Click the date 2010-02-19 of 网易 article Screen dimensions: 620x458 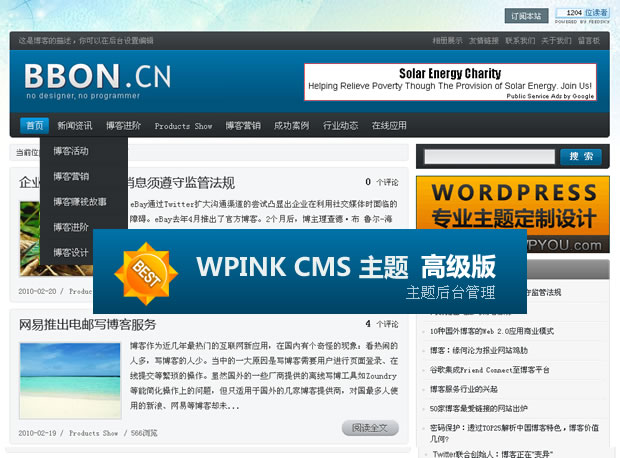click(x=37, y=433)
